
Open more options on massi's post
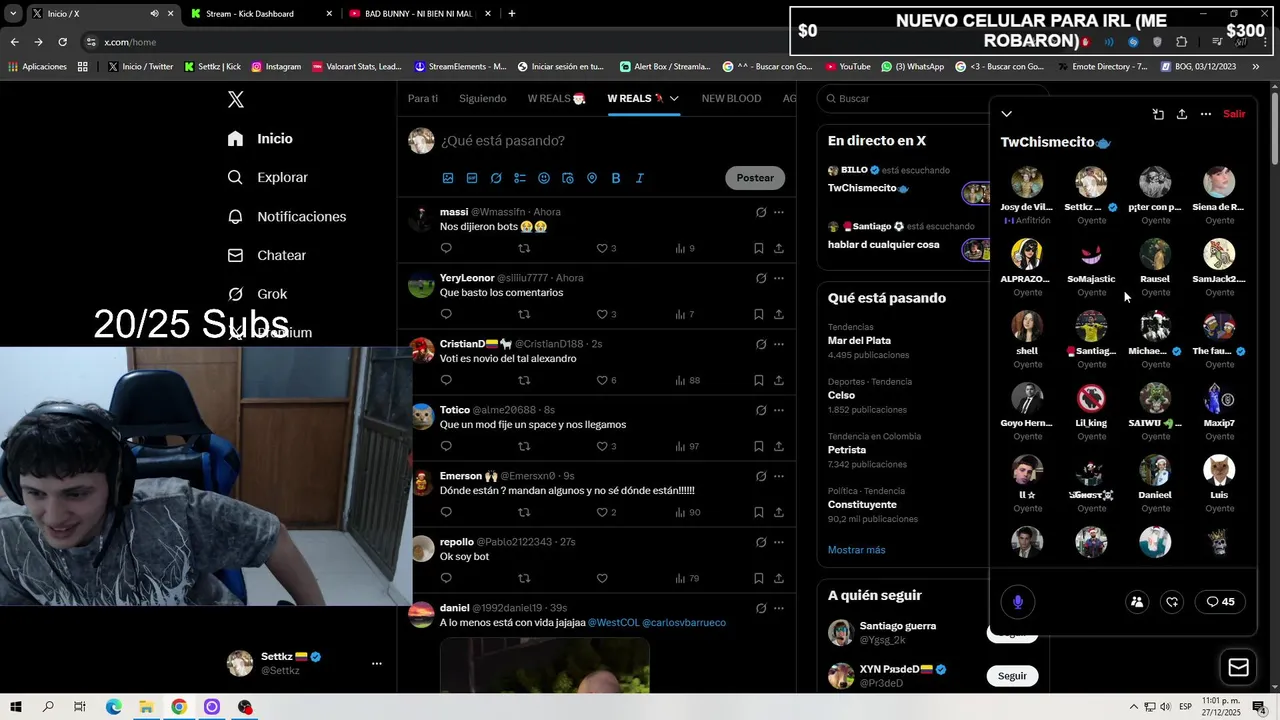tap(779, 212)
